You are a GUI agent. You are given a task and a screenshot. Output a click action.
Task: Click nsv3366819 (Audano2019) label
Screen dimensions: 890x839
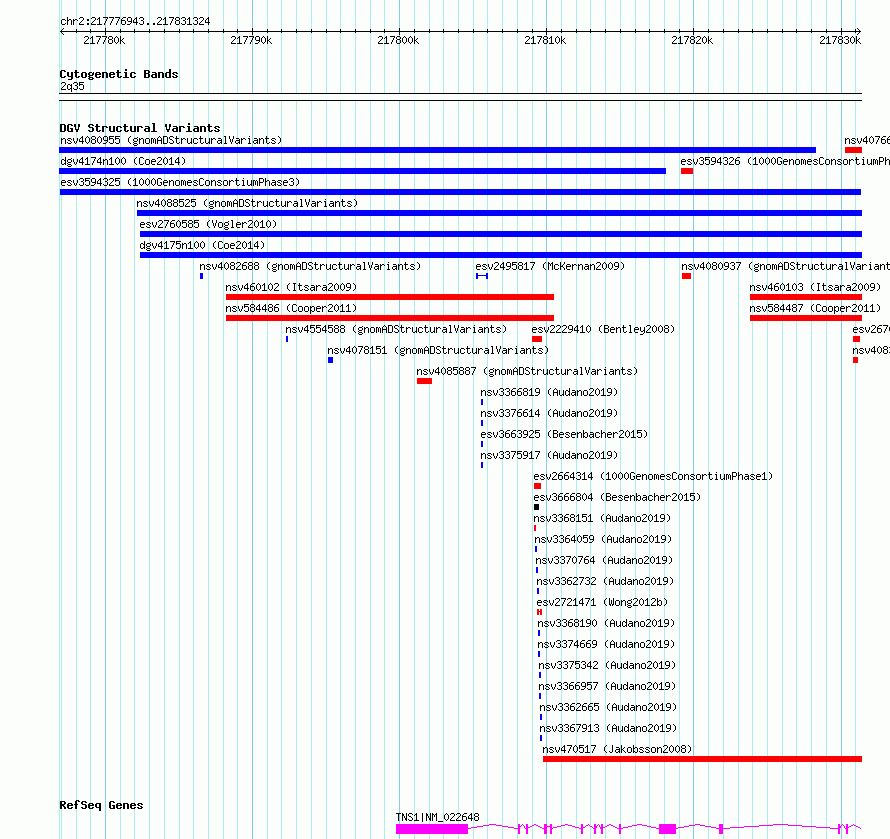point(549,392)
